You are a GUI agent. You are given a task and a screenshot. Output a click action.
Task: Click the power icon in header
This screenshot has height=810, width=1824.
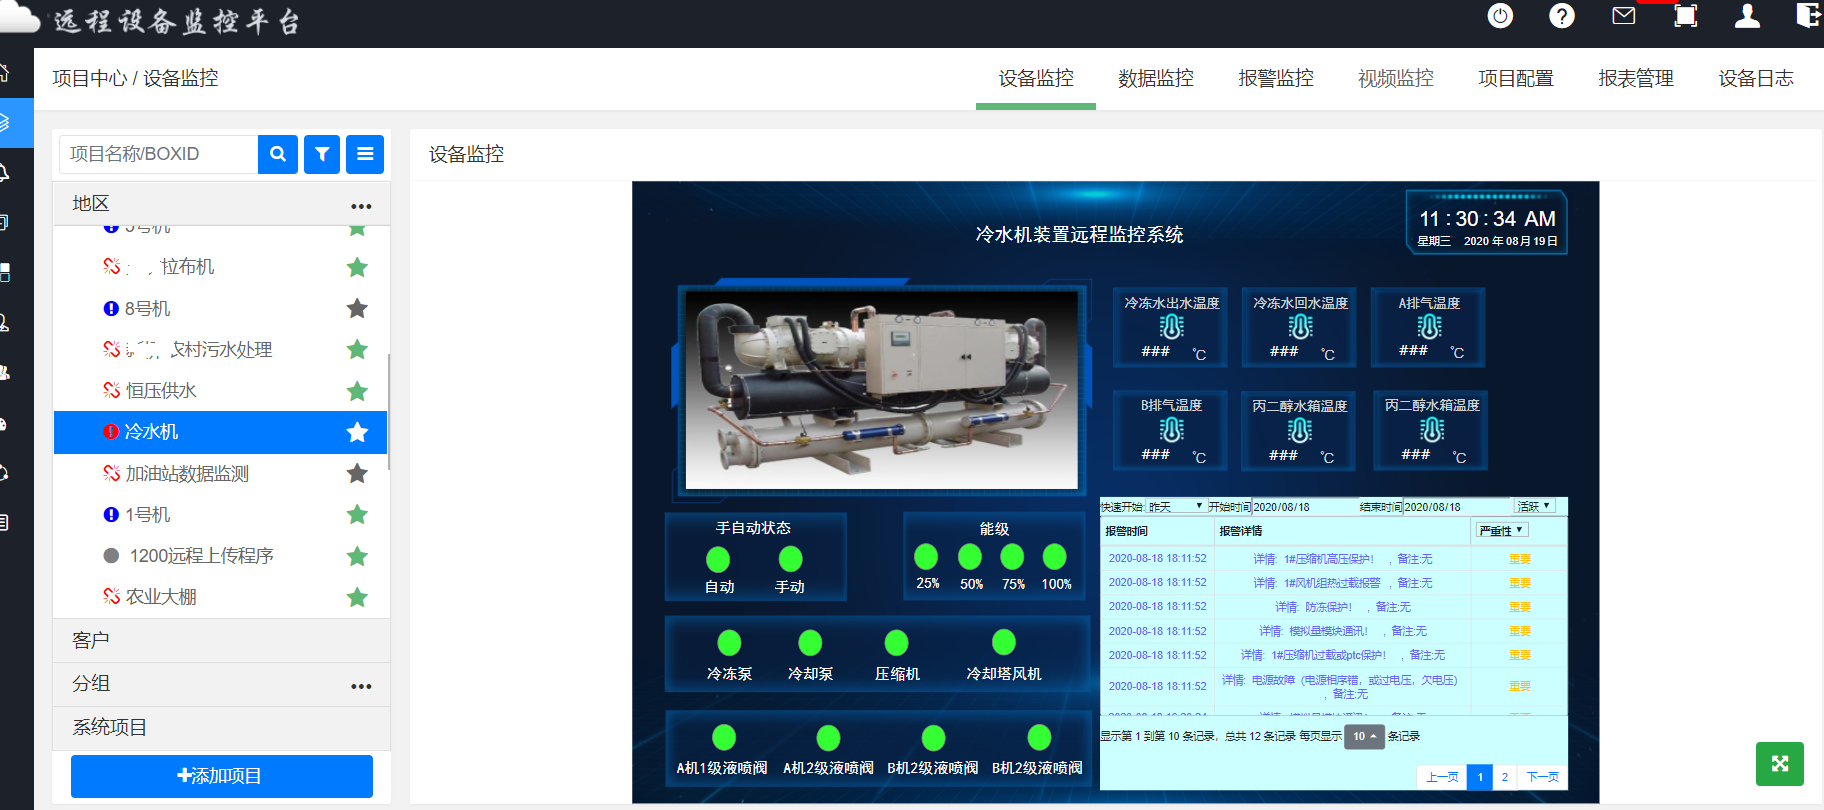click(1500, 16)
